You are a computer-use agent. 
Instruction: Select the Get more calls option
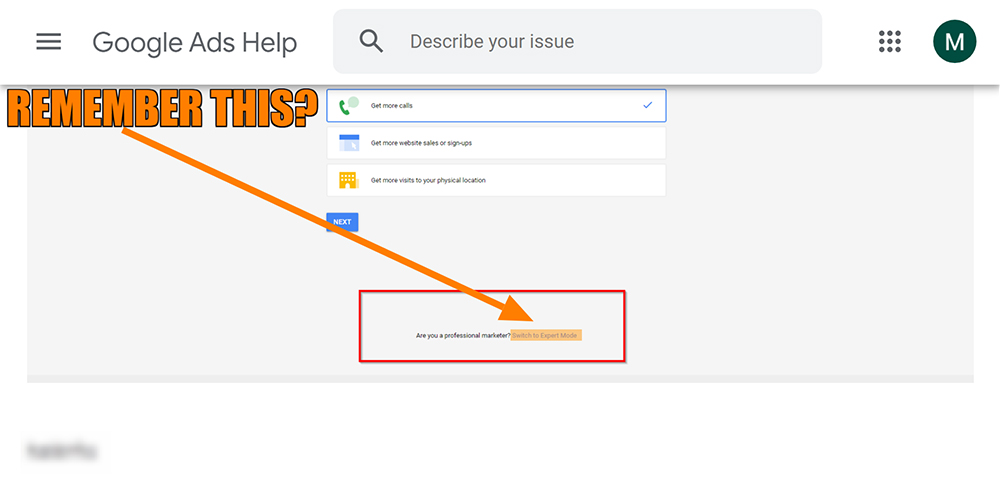click(496, 105)
